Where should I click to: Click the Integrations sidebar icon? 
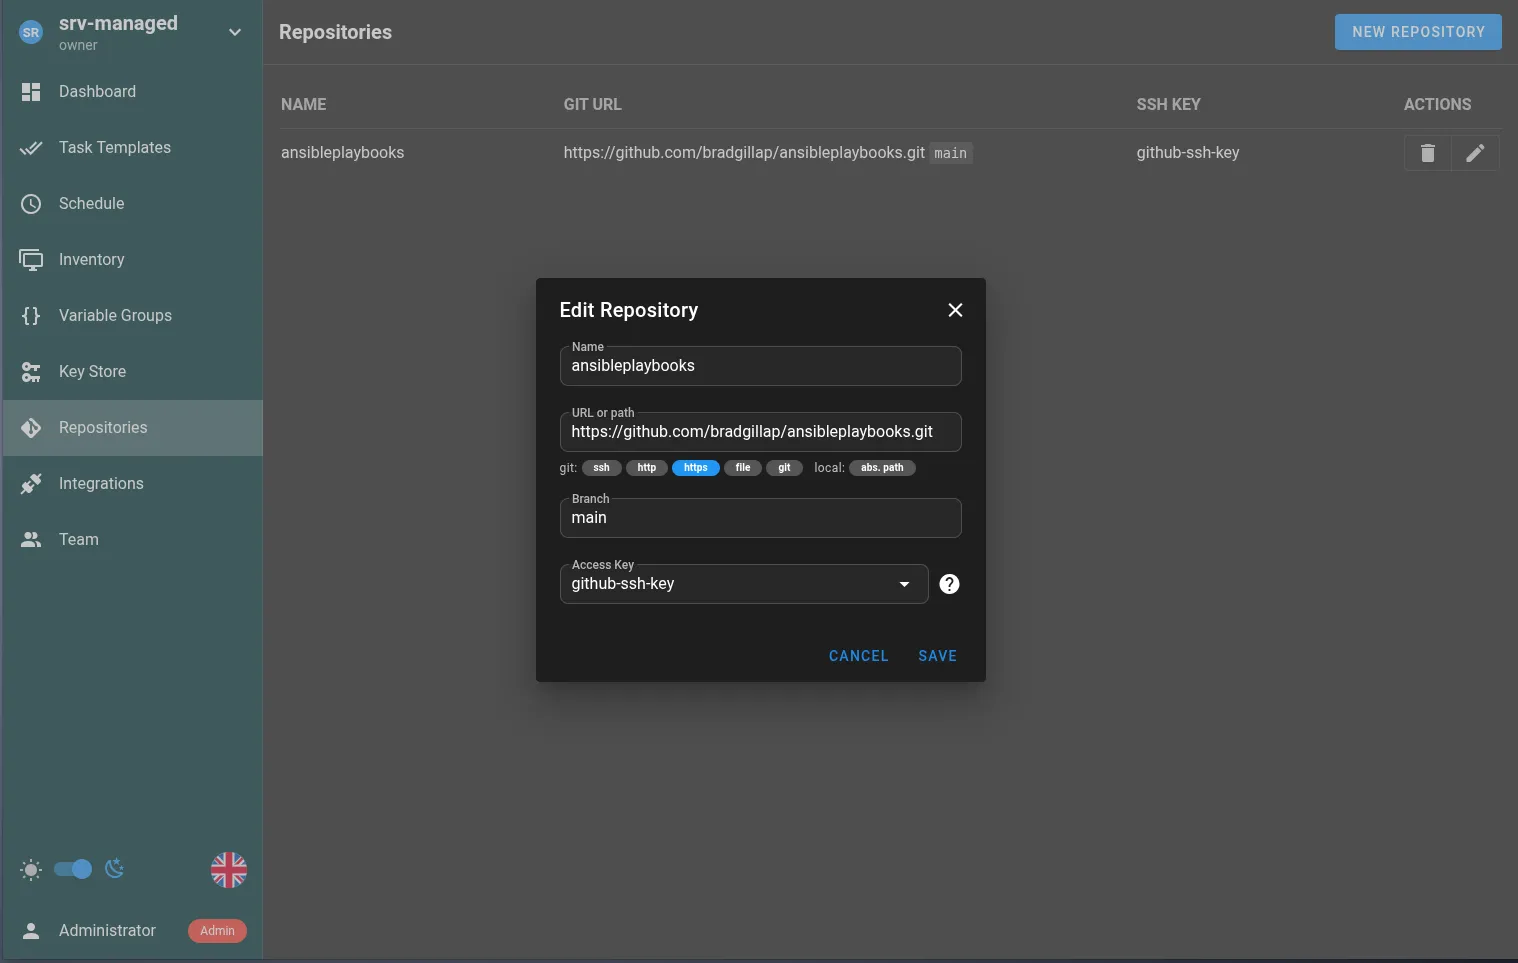[x=31, y=483]
